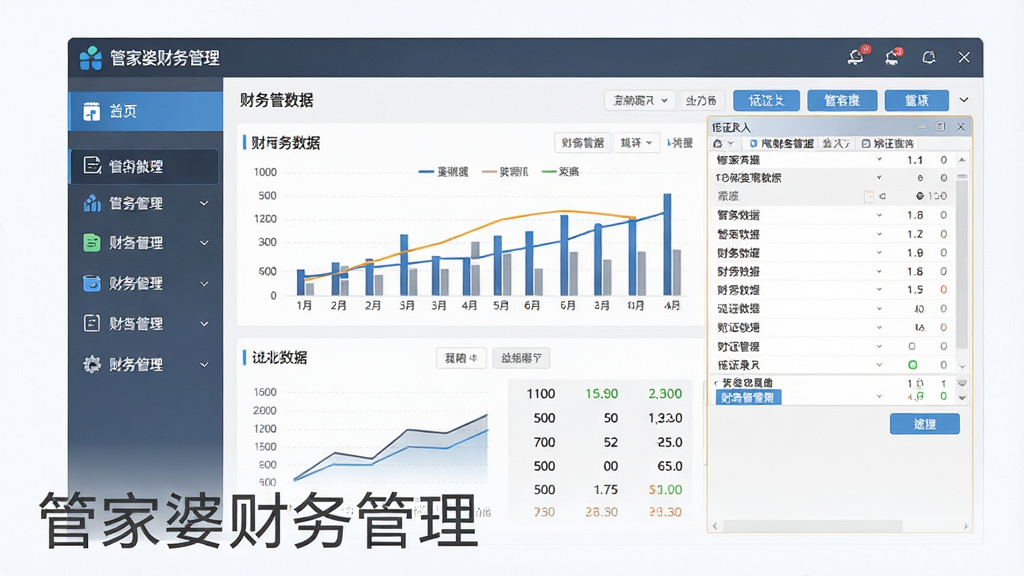Click the second blue button in header
The width and height of the screenshot is (1024, 576).
[841, 101]
